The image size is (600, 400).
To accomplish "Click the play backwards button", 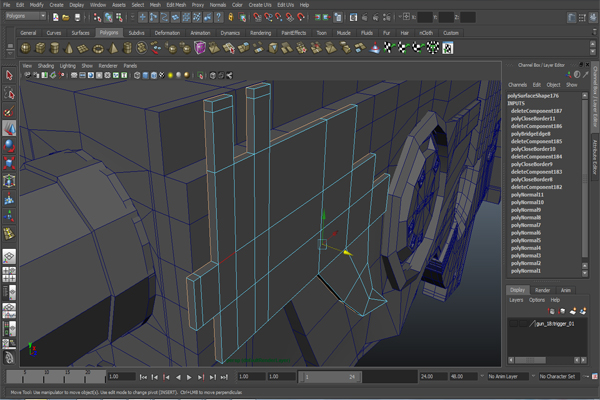I will (x=178, y=377).
